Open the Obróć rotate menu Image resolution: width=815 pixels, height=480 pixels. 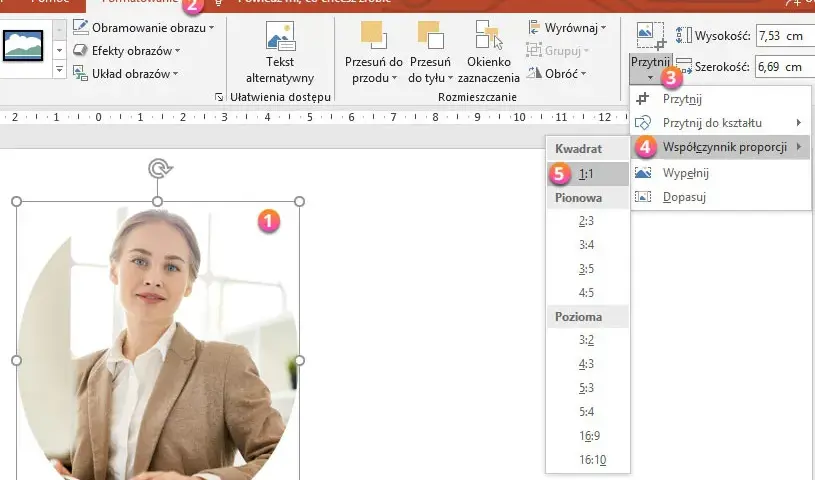point(557,74)
